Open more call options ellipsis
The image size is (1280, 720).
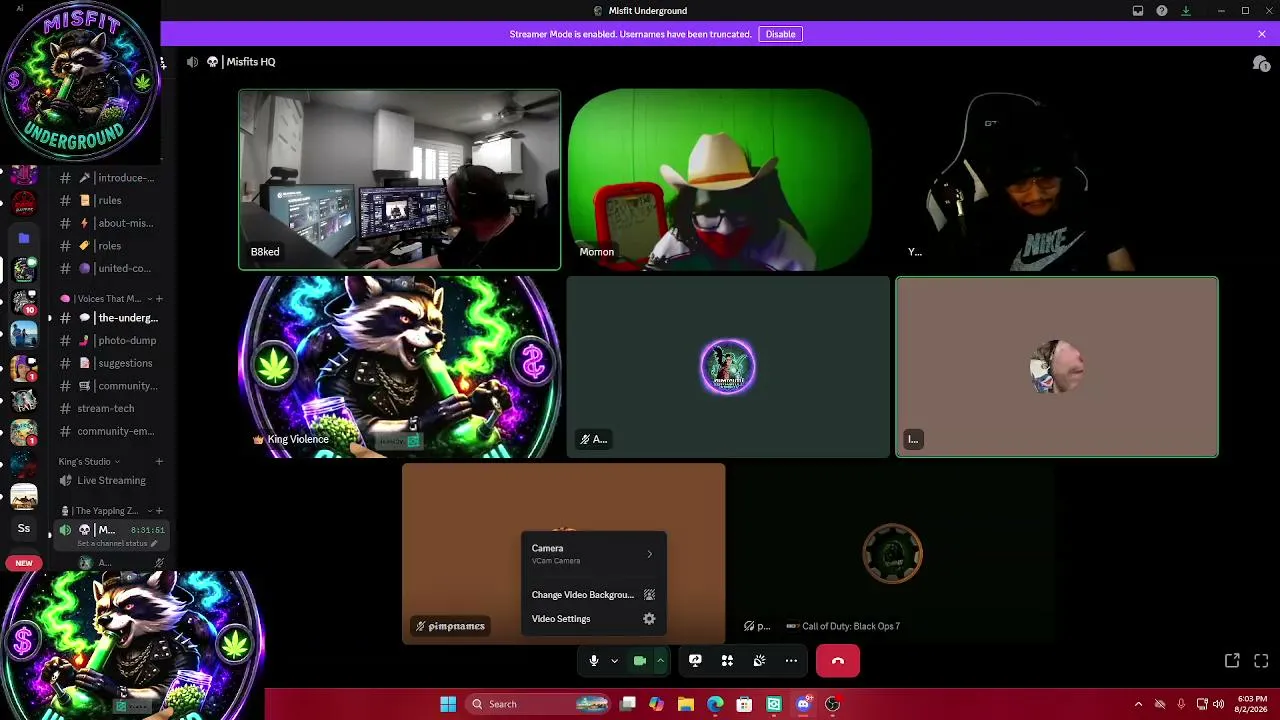pos(791,661)
